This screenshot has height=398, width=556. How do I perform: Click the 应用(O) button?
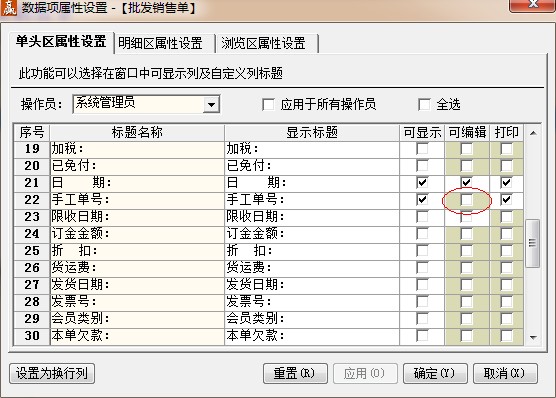pyautogui.click(x=365, y=374)
